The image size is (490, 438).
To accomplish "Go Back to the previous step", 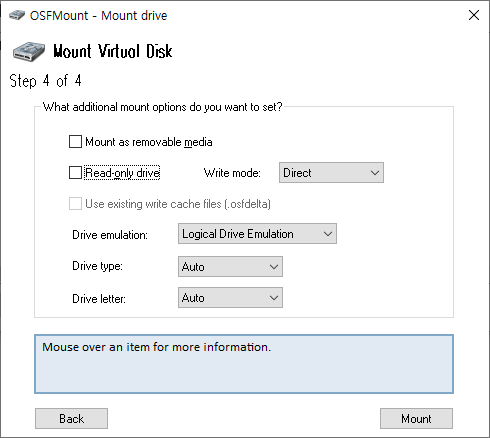I will (x=71, y=418).
